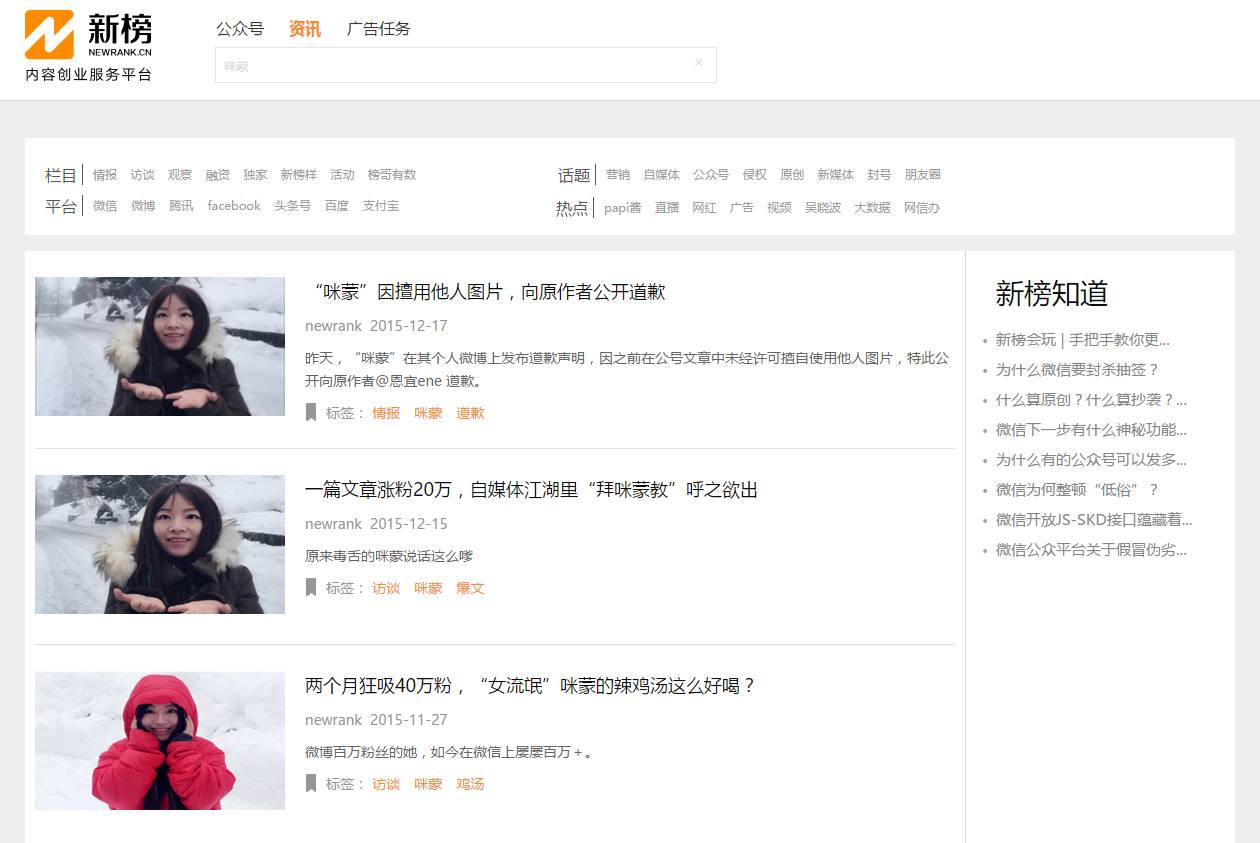Open the article “咪蒙”因擅用他人图片 headline
Screen dimensions: 1260x843
coord(485,292)
